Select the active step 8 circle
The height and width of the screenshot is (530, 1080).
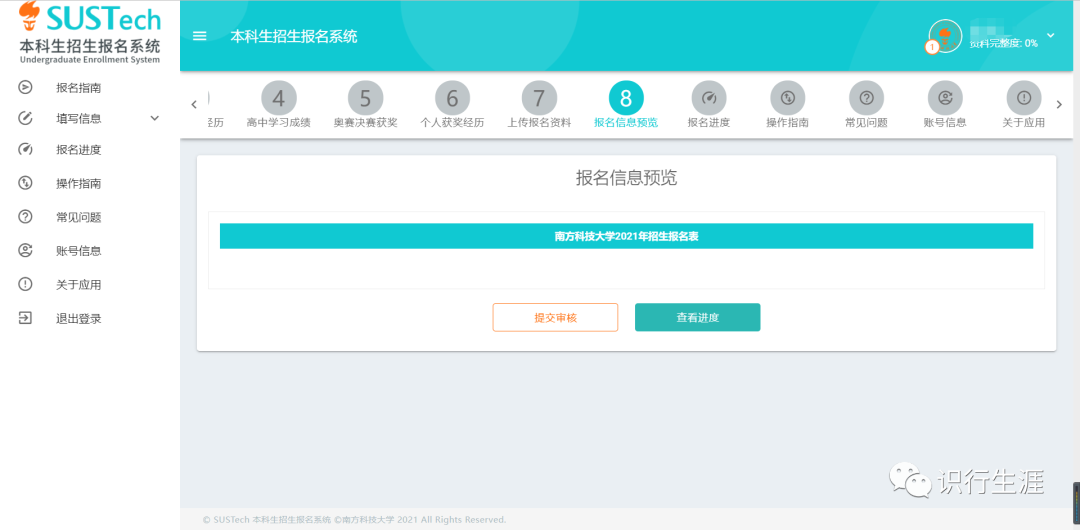click(x=626, y=99)
